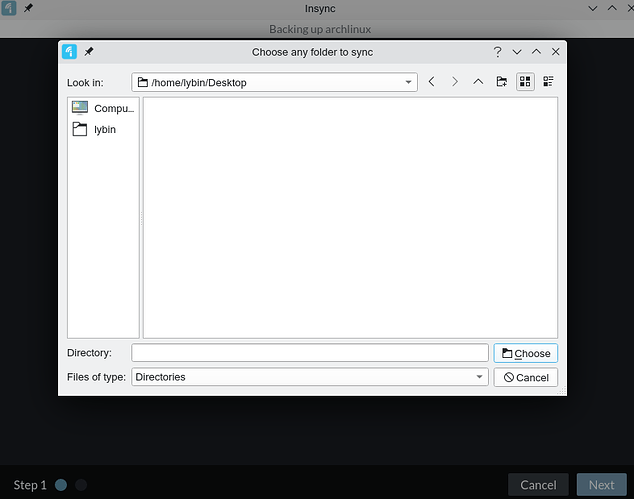Select Computer in the sidebar
634x499 pixels.
point(103,108)
